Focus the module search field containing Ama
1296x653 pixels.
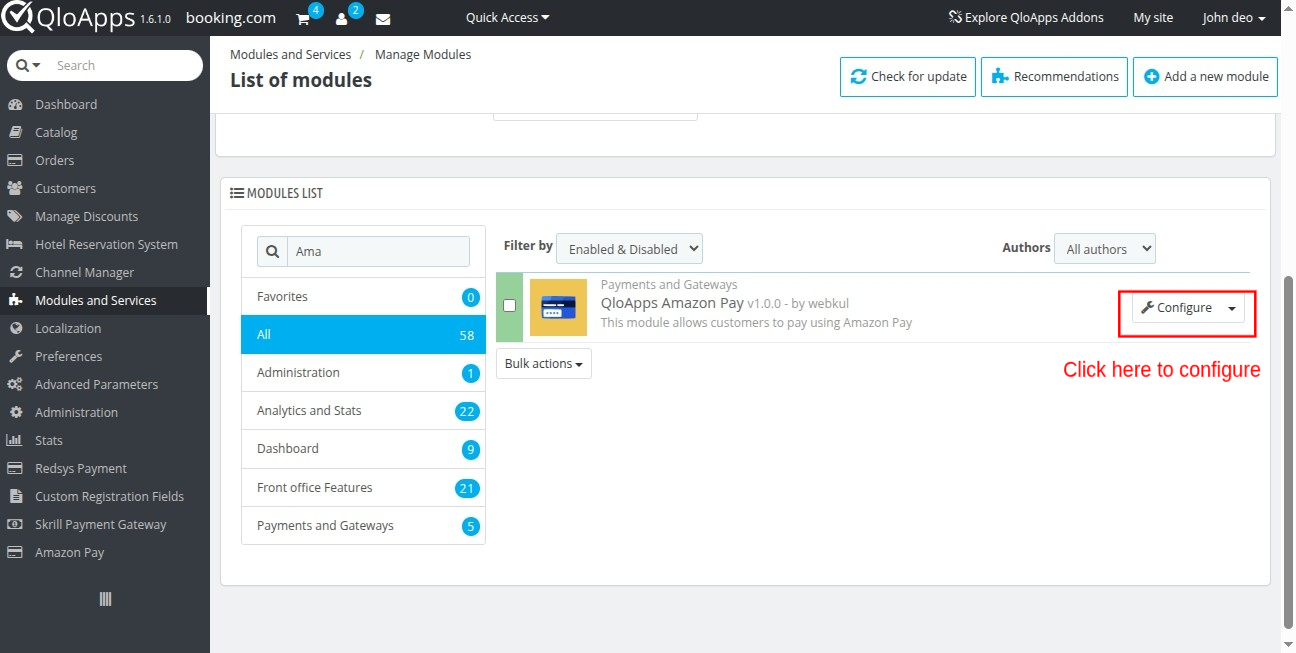(378, 251)
